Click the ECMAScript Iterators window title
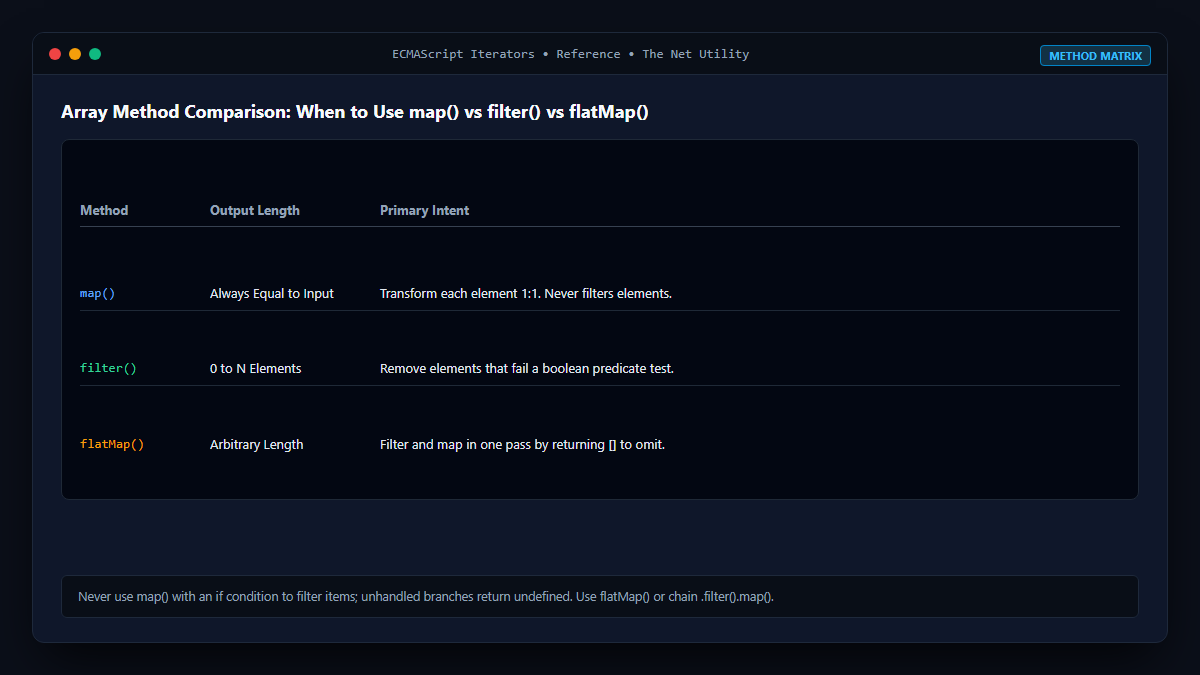Image resolution: width=1200 pixels, height=675 pixels. 570,54
